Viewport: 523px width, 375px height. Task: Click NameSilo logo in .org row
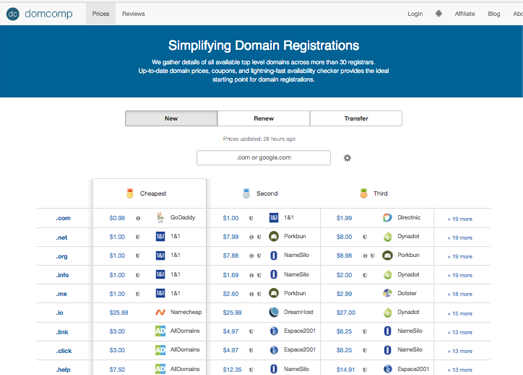tap(274, 255)
